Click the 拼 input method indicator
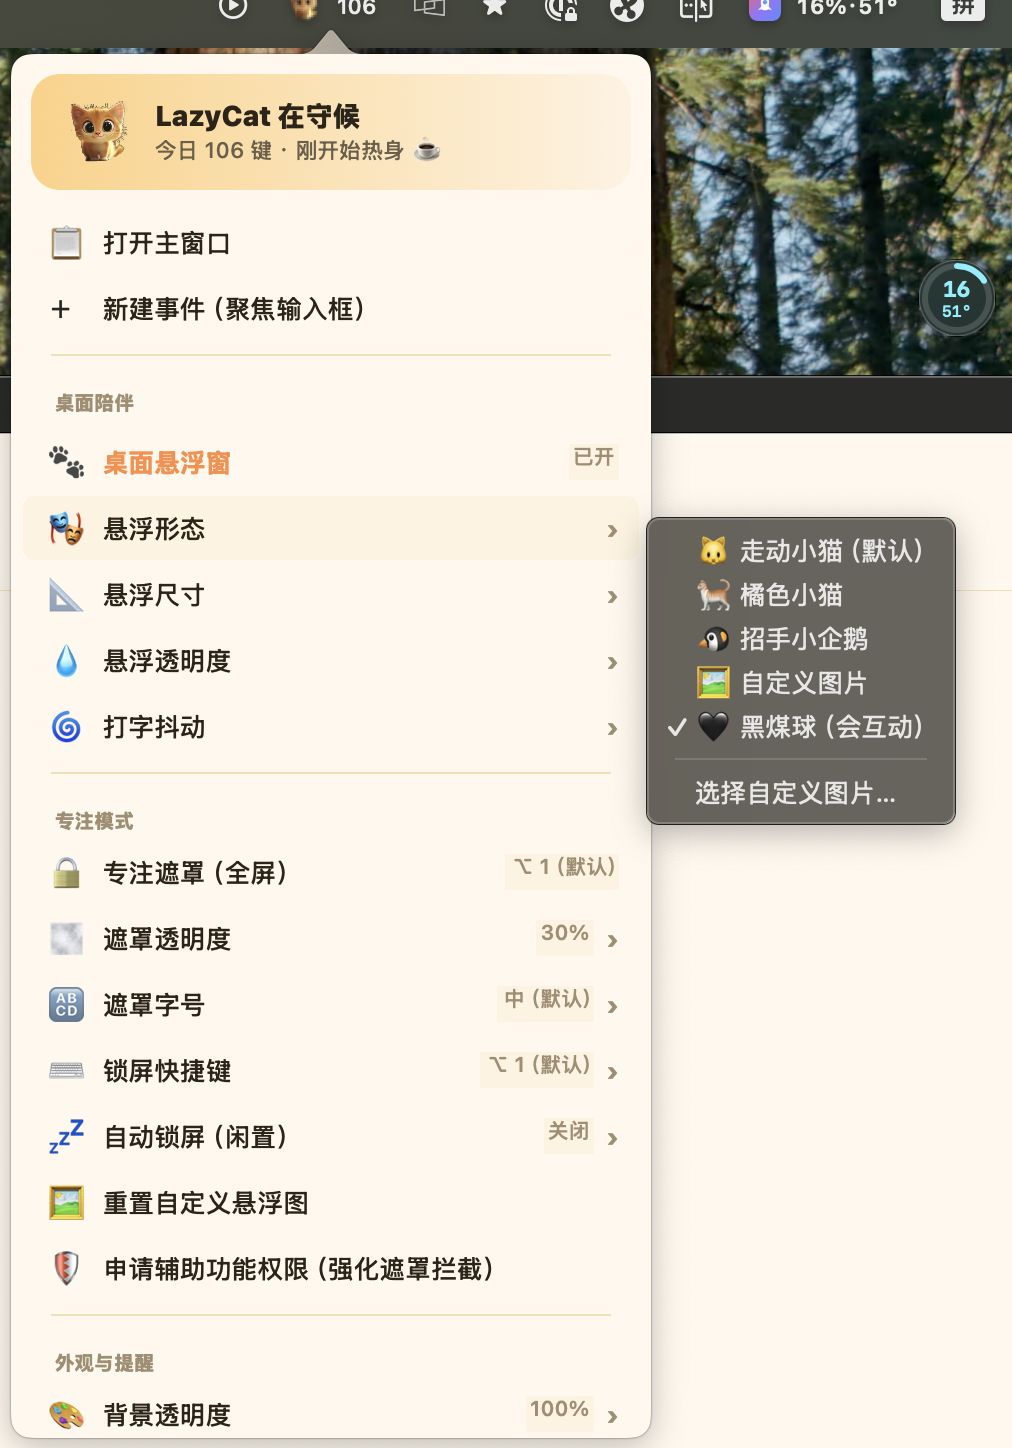Viewport: 1012px width, 1448px height. pyautogui.click(x=963, y=8)
